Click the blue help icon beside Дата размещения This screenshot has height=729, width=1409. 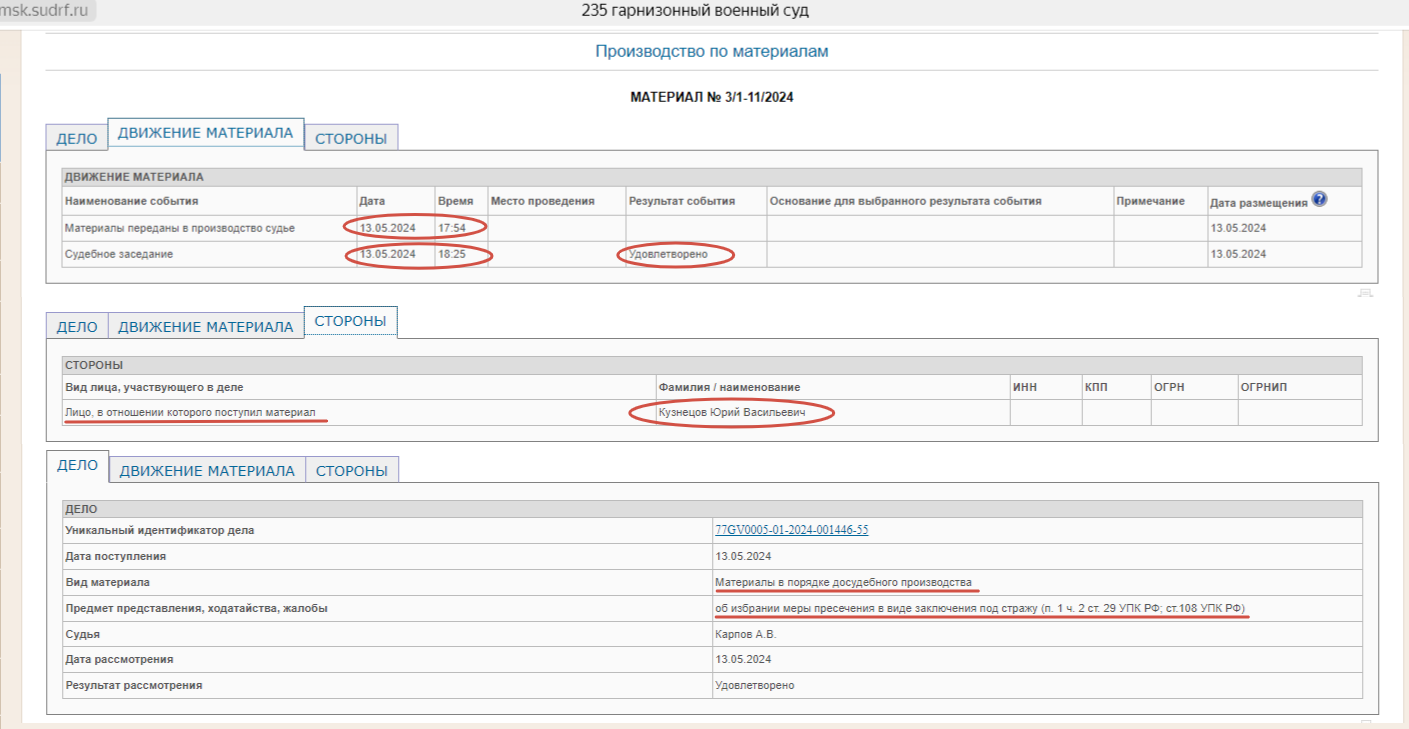[1320, 199]
